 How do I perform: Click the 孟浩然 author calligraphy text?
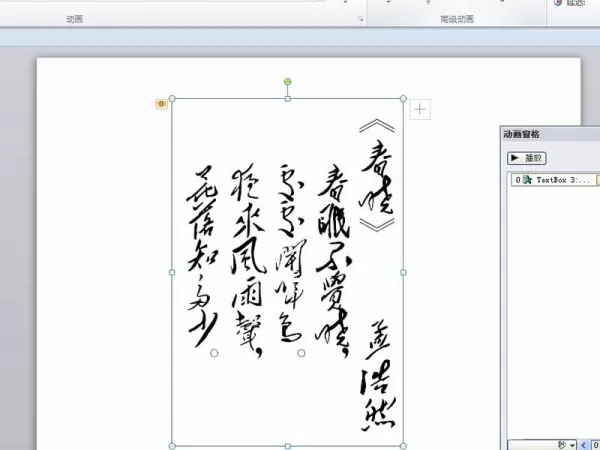click(x=378, y=377)
